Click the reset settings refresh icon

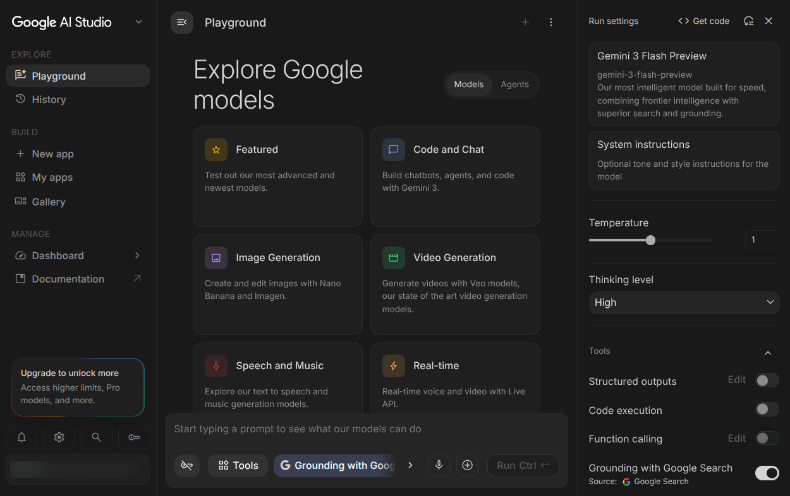pos(749,21)
